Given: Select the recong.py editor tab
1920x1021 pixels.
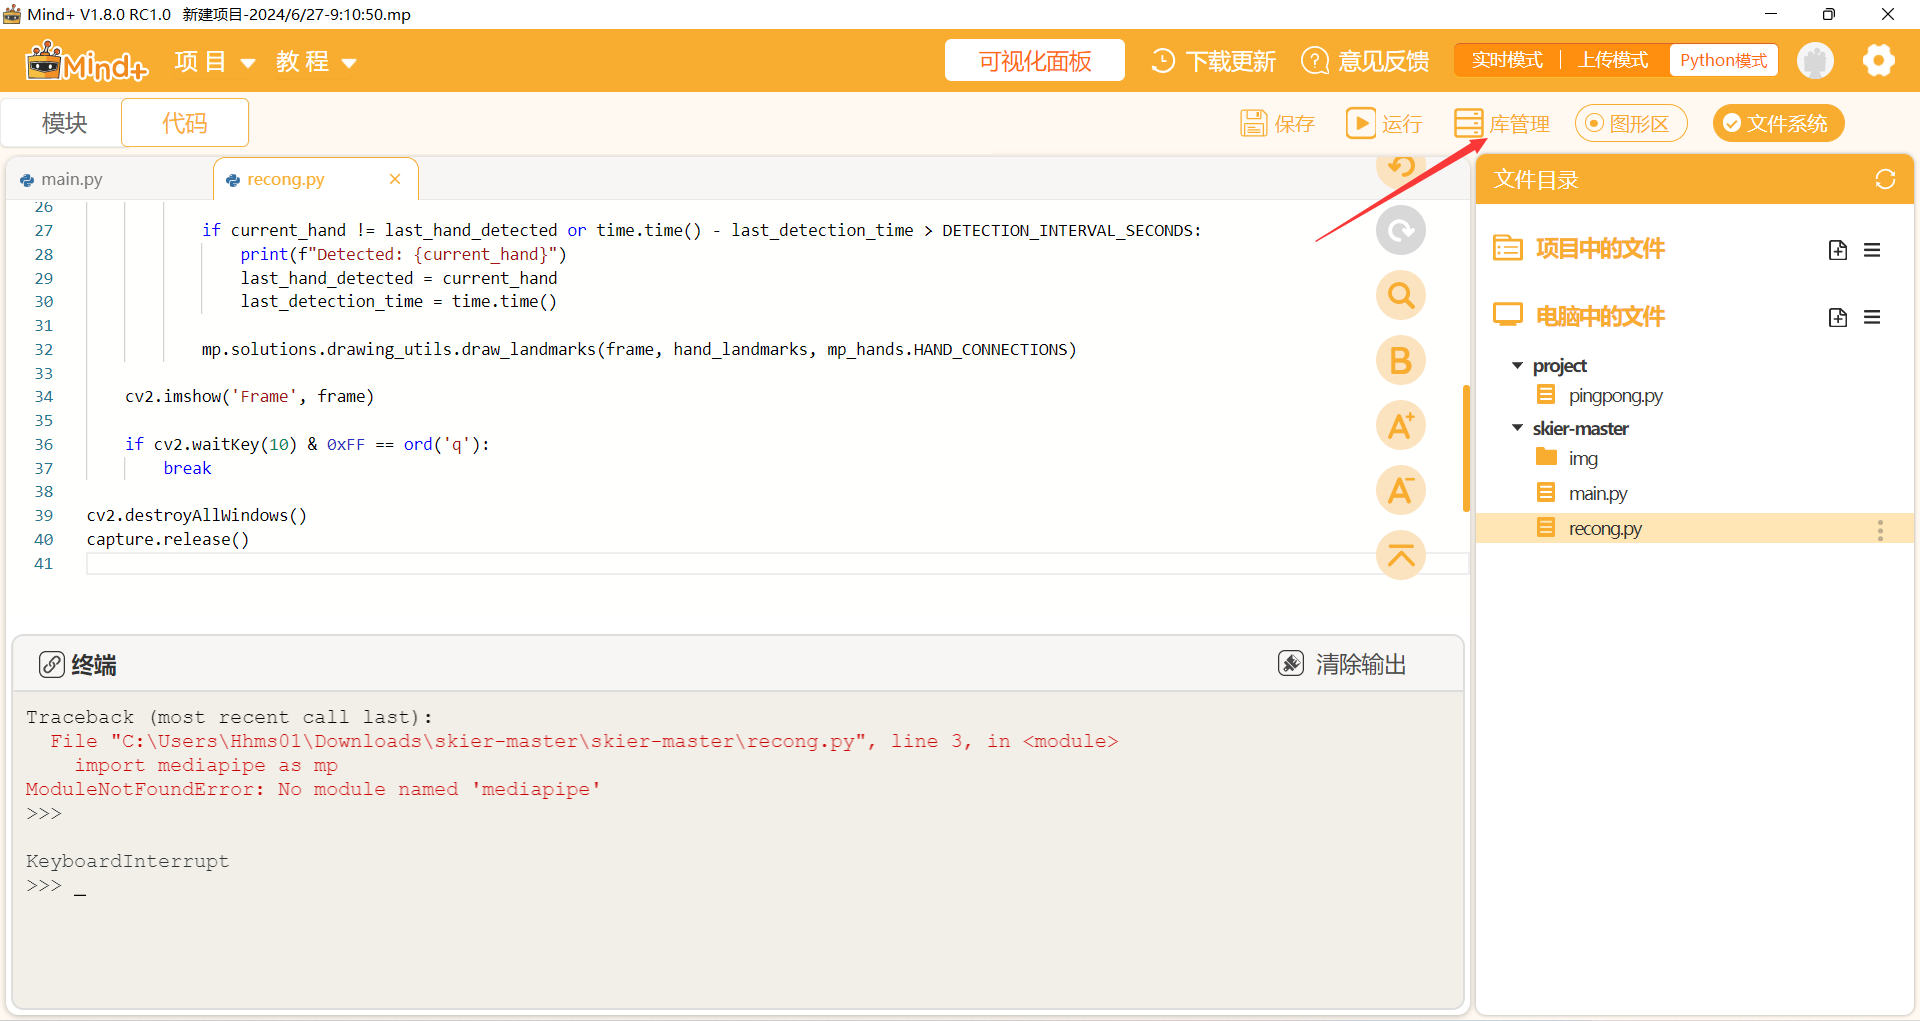Looking at the screenshot, I should click(286, 179).
